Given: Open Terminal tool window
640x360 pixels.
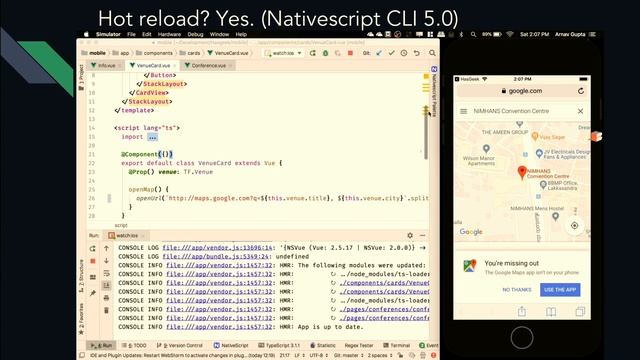Looking at the screenshot, I should [396, 345].
